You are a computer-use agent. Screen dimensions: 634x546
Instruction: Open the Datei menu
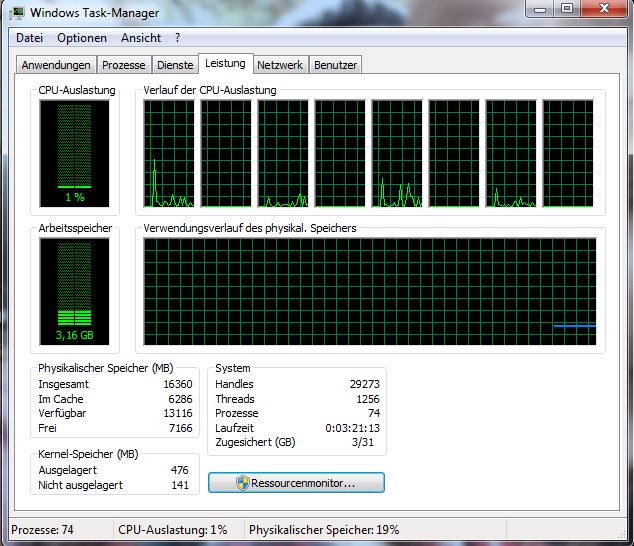pos(29,38)
